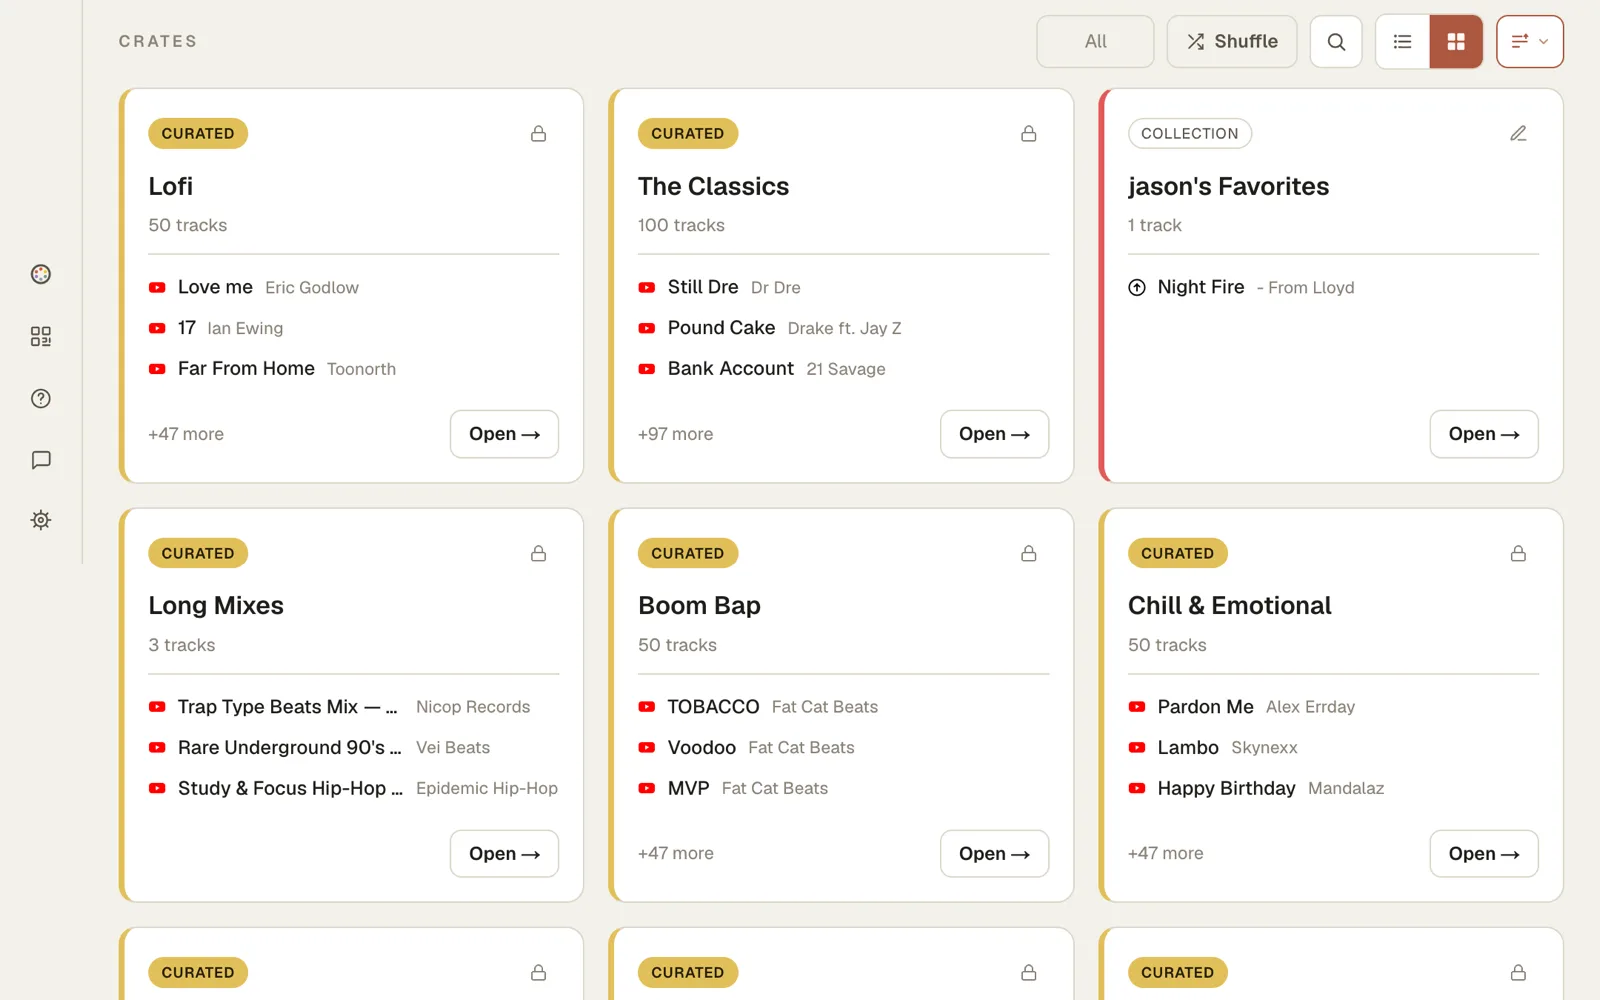The height and width of the screenshot is (1000, 1600).
Task: Click the QR grid icon in sidebar
Action: pos(41,336)
